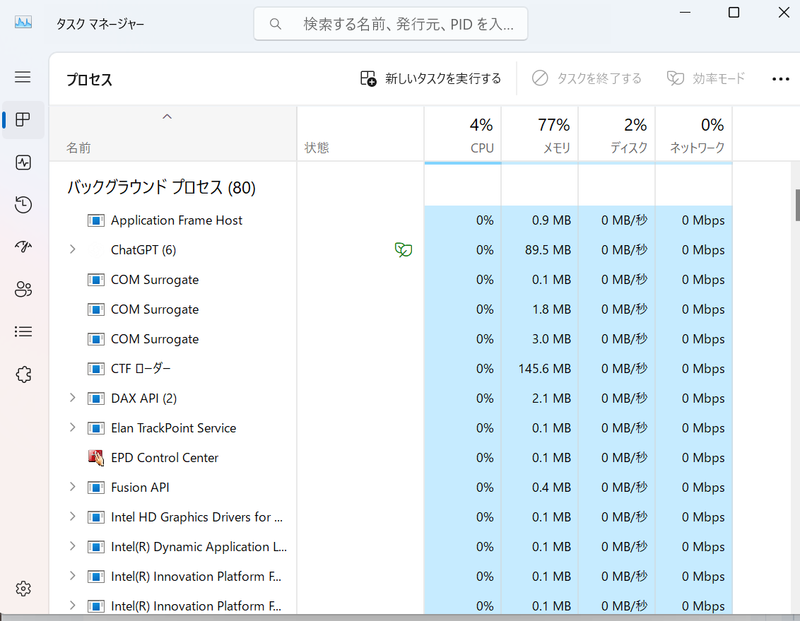The width and height of the screenshot is (800, 621).
Task: Open the Services page in the sidebar
Action: 23,374
